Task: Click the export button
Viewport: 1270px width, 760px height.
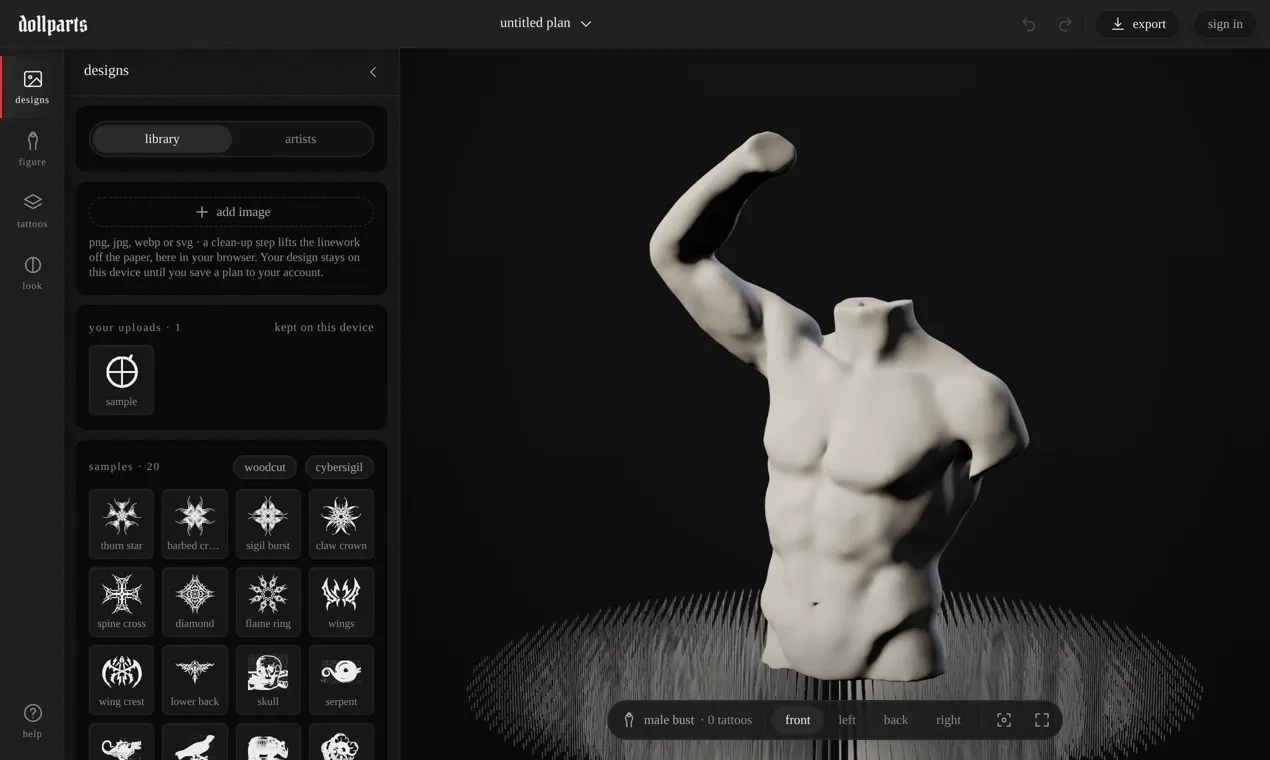Action: [x=1138, y=24]
